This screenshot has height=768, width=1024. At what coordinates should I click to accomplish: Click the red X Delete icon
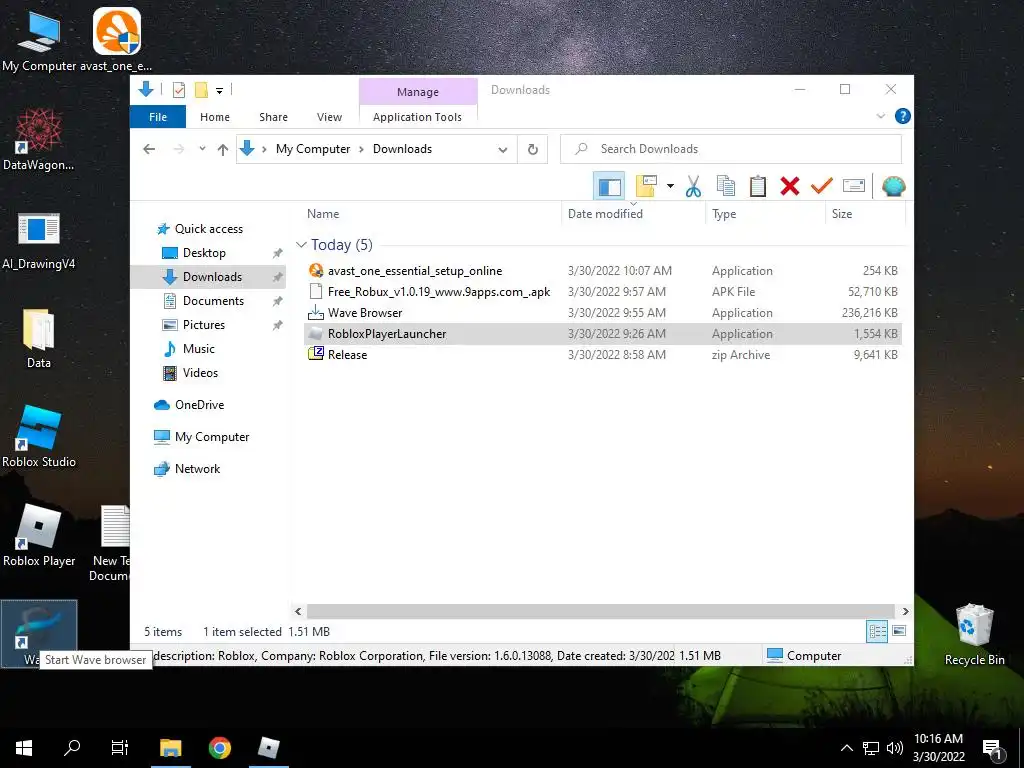pos(790,186)
